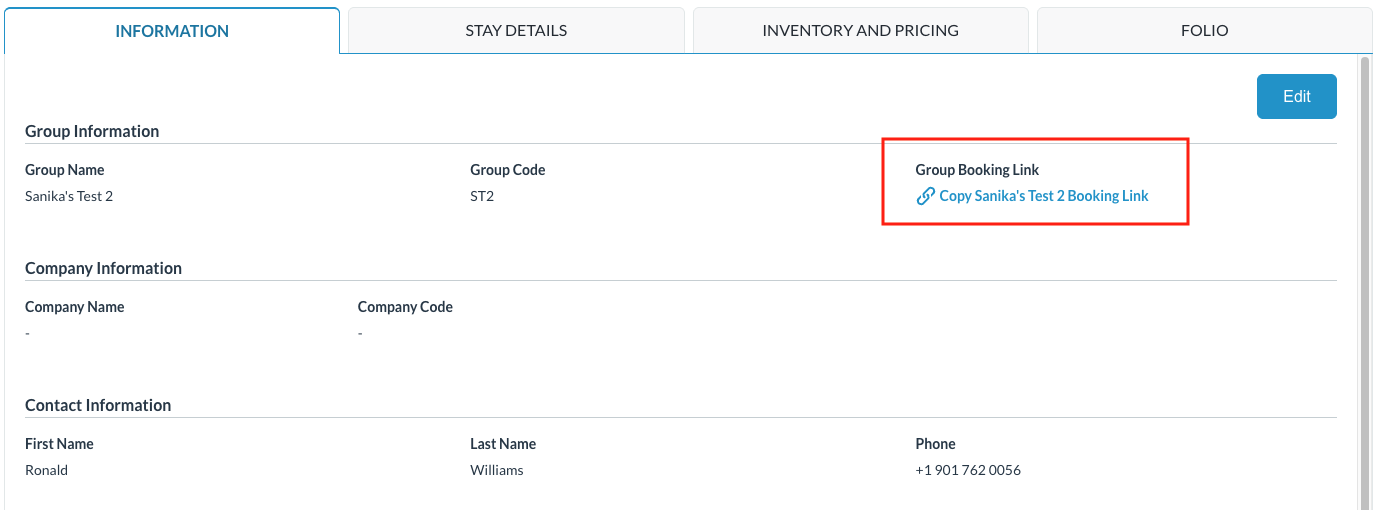The width and height of the screenshot is (1385, 510).
Task: Copy Sanika's Test 2 Booking Link
Action: point(1043,196)
